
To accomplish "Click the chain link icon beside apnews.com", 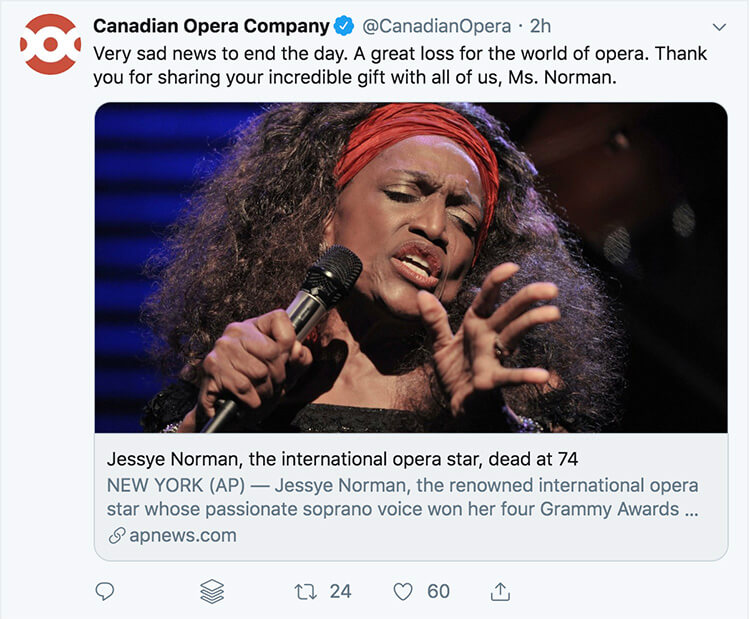I will (116, 536).
